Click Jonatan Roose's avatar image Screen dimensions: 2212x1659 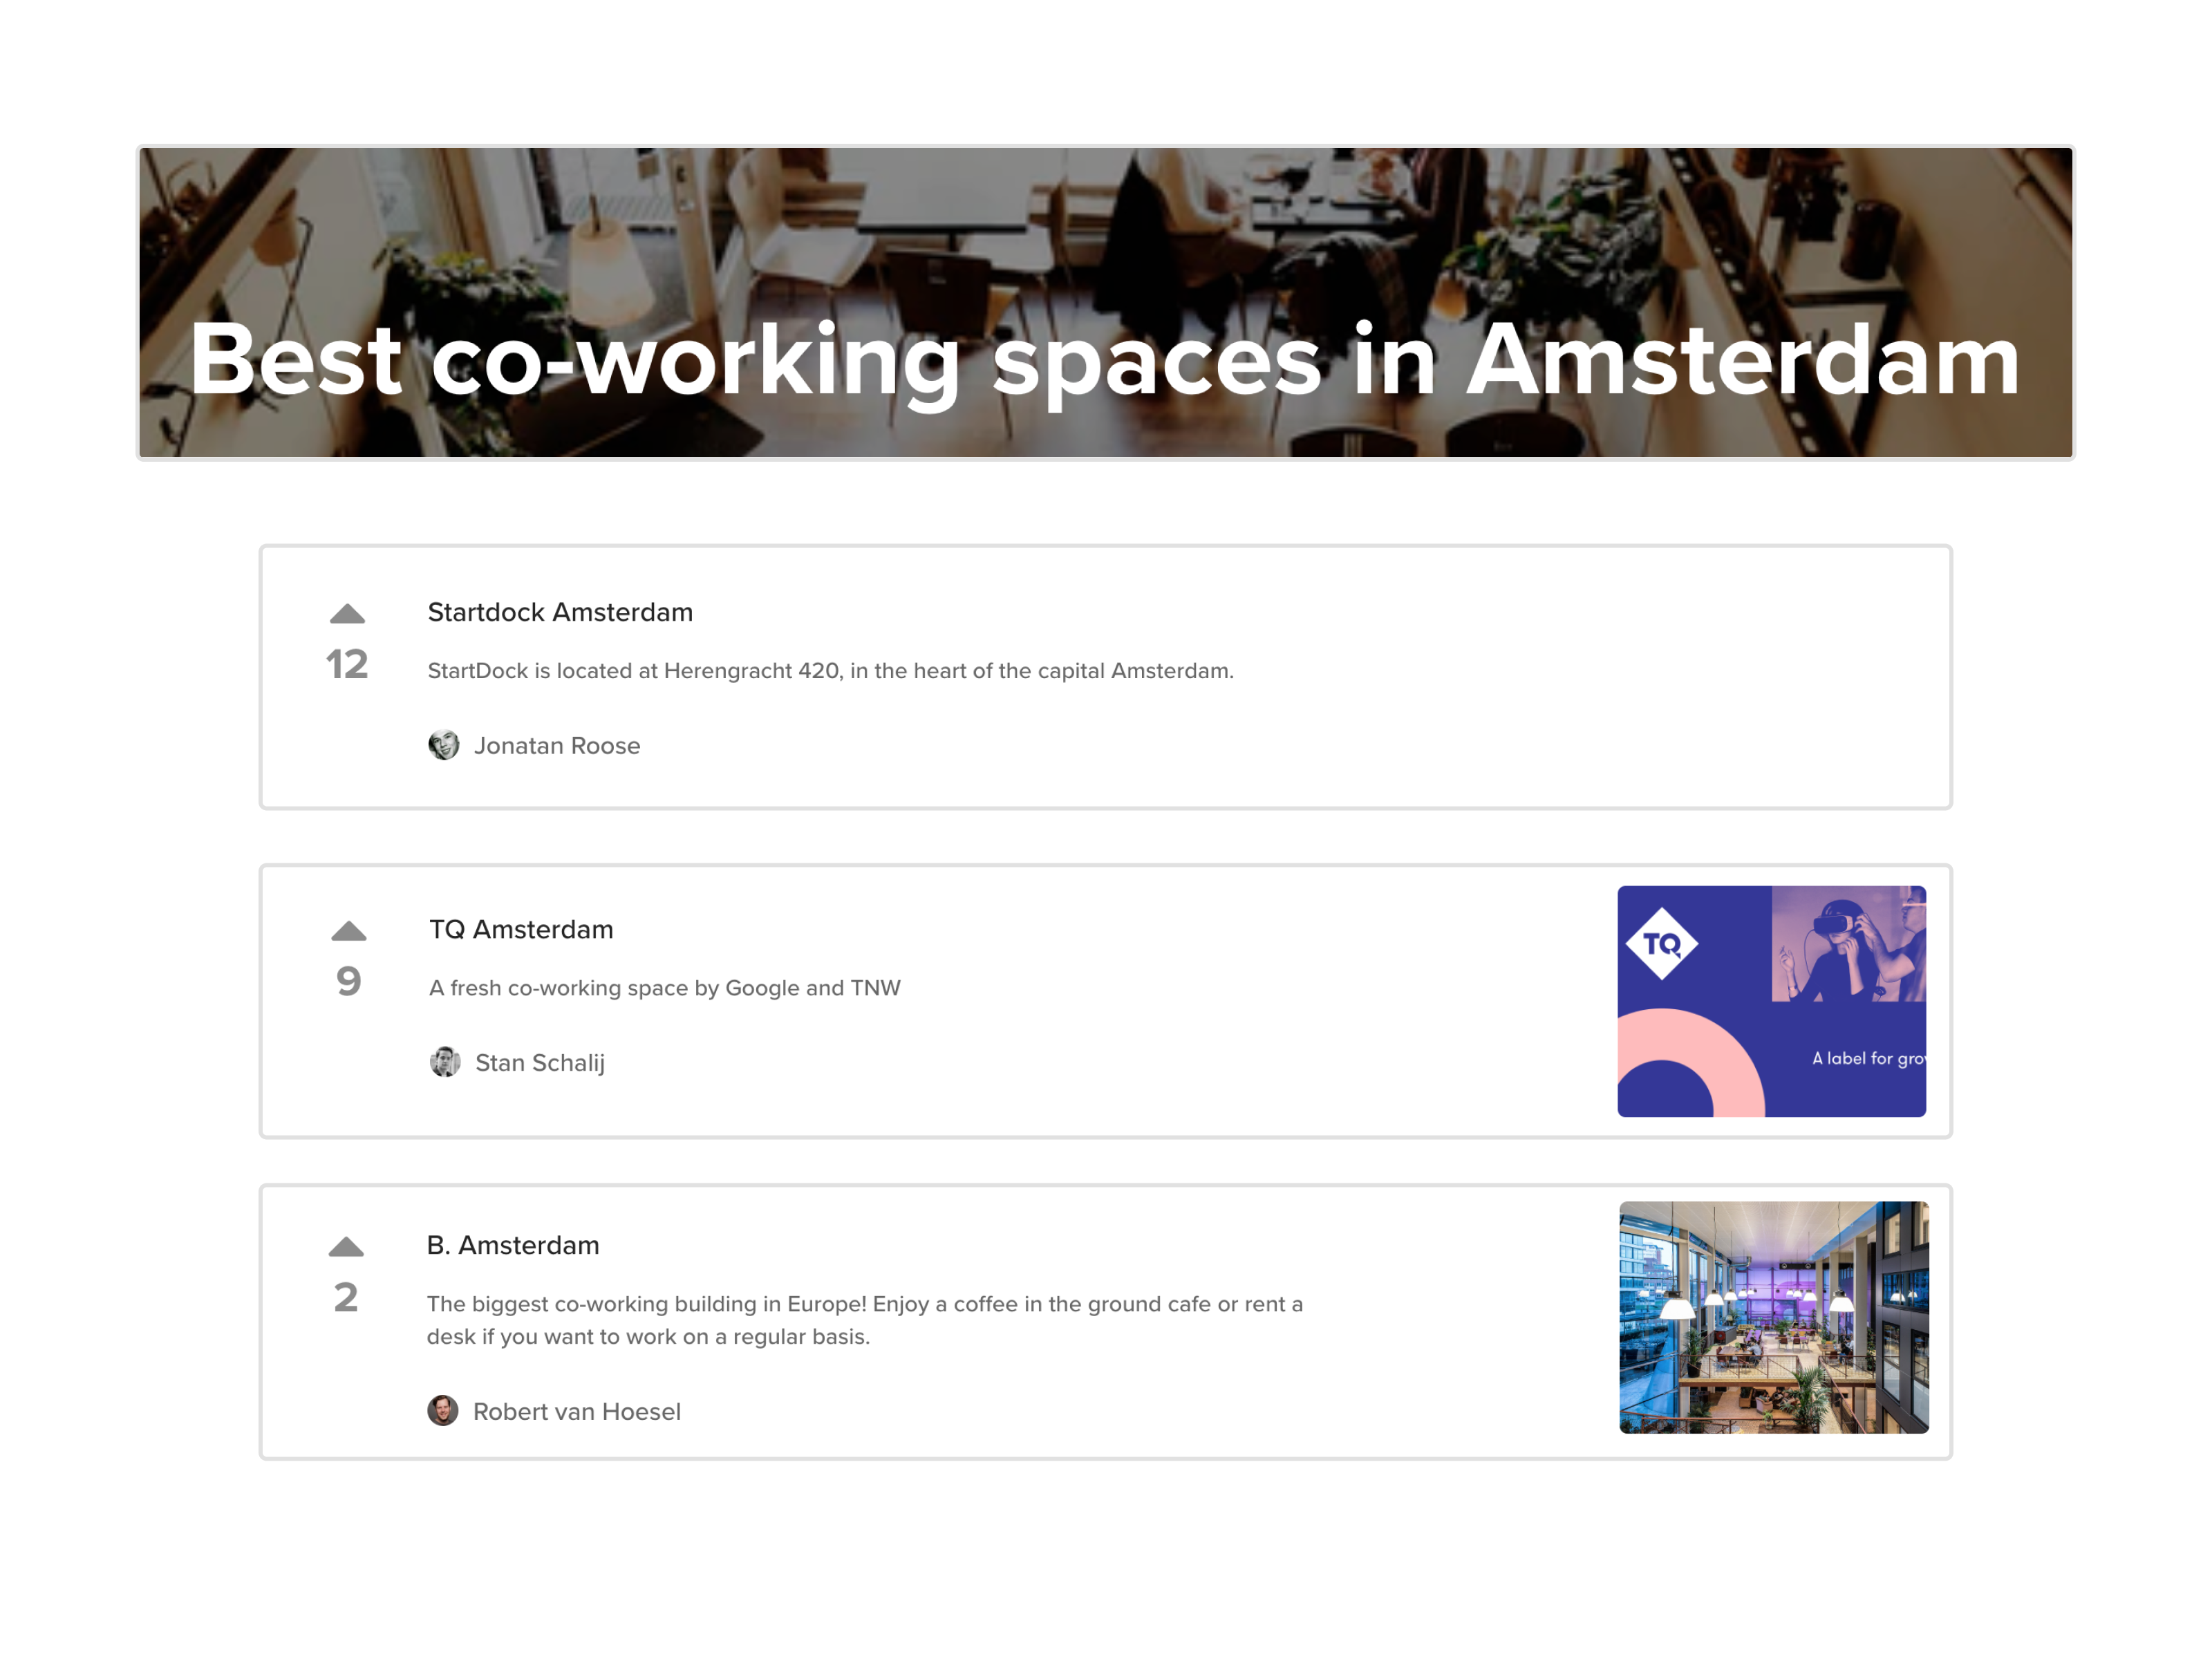[x=444, y=745]
